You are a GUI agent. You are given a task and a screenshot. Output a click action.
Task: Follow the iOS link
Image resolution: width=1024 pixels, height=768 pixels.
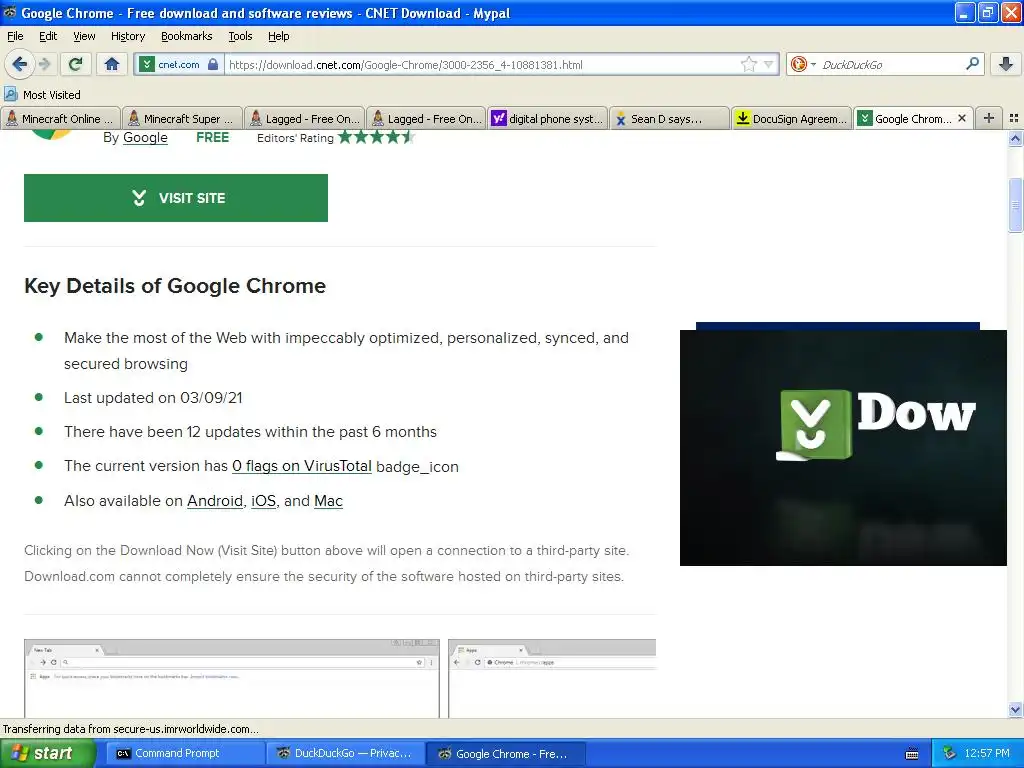[263, 501]
